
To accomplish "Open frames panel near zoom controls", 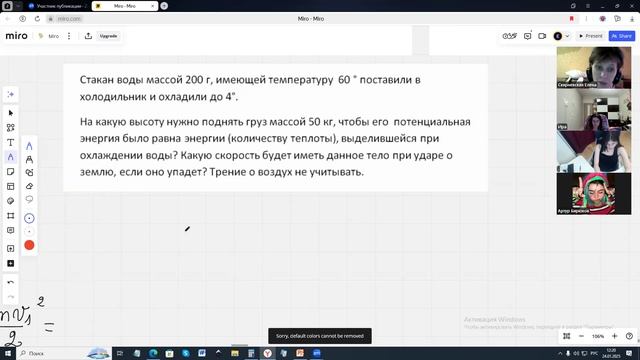I will [x=567, y=336].
